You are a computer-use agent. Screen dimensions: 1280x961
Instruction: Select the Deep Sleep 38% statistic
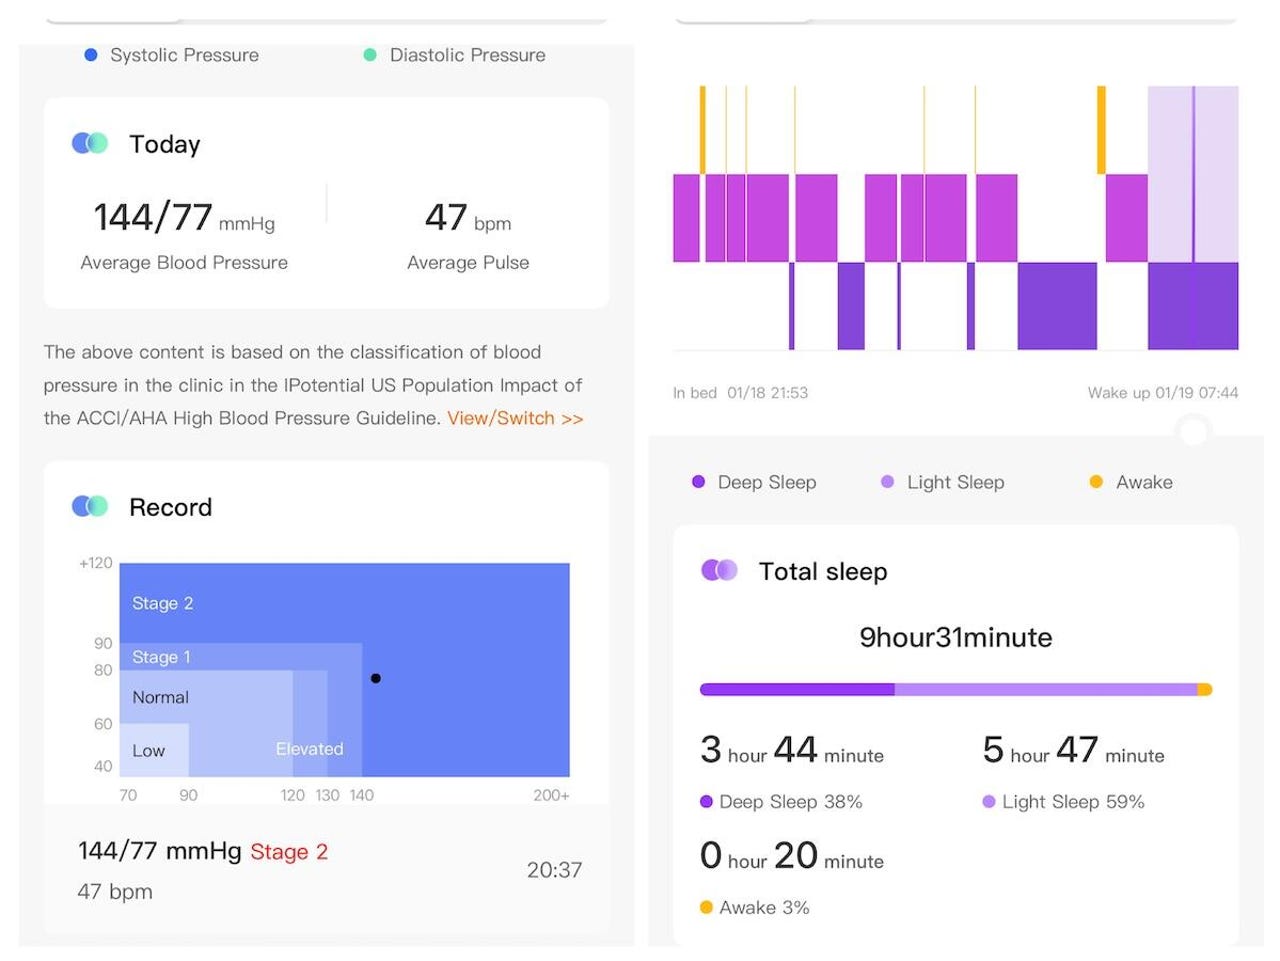click(790, 801)
